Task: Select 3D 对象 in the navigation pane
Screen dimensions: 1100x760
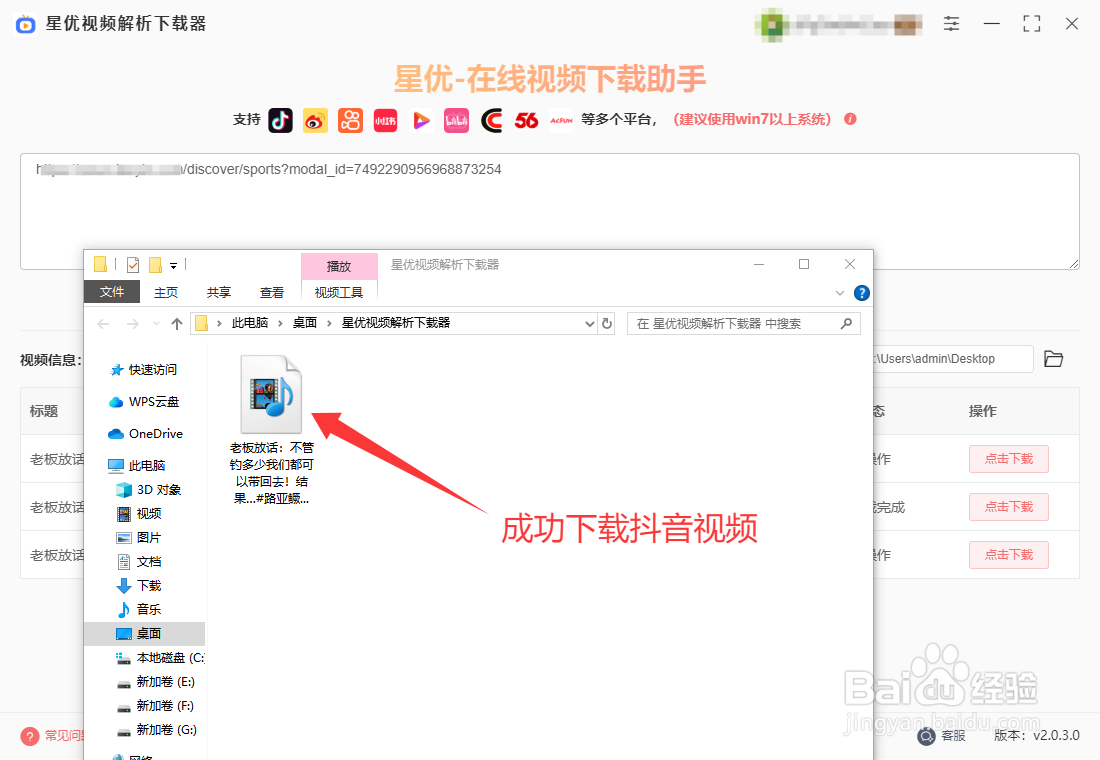Action: coord(149,490)
